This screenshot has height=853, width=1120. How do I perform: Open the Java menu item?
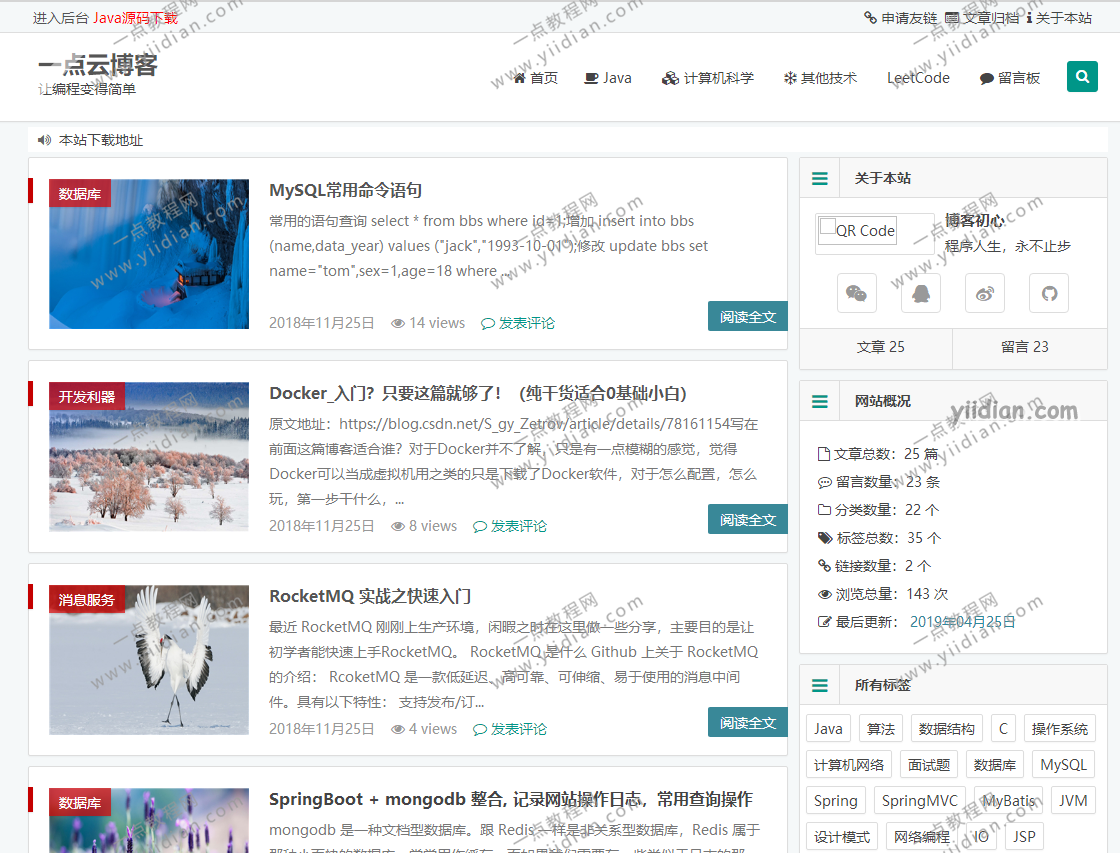click(x=608, y=78)
